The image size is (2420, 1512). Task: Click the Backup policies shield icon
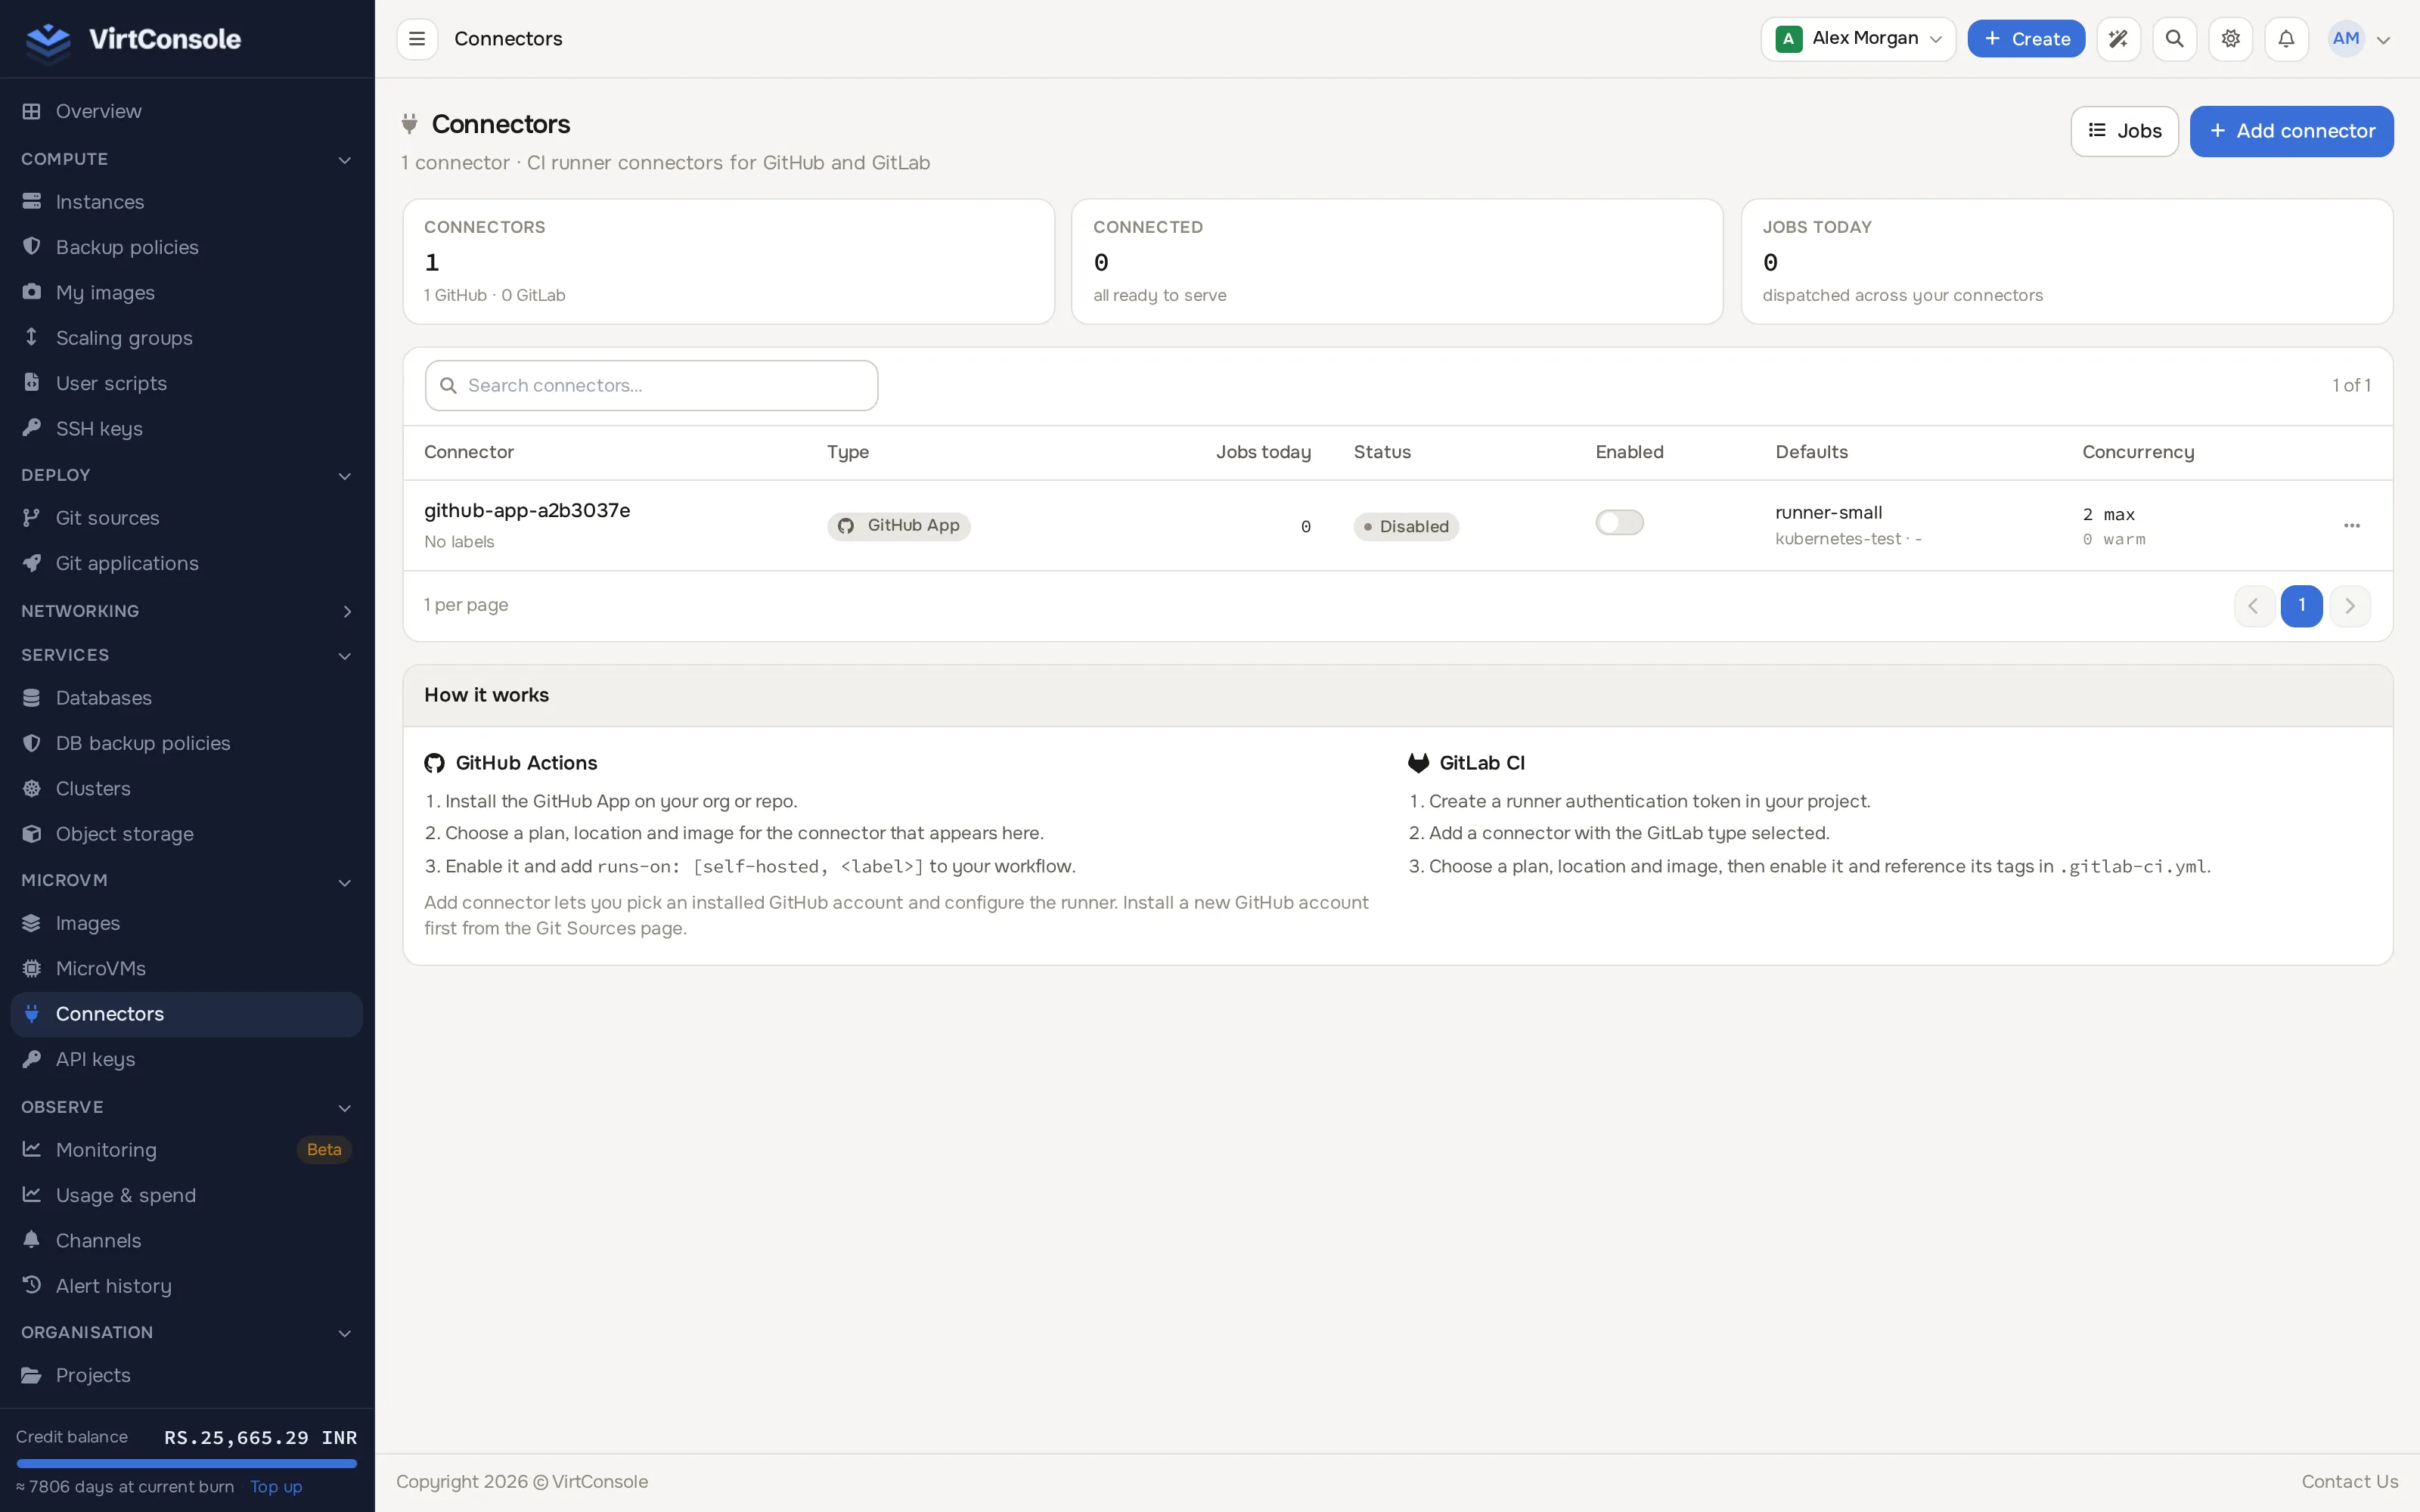point(32,247)
